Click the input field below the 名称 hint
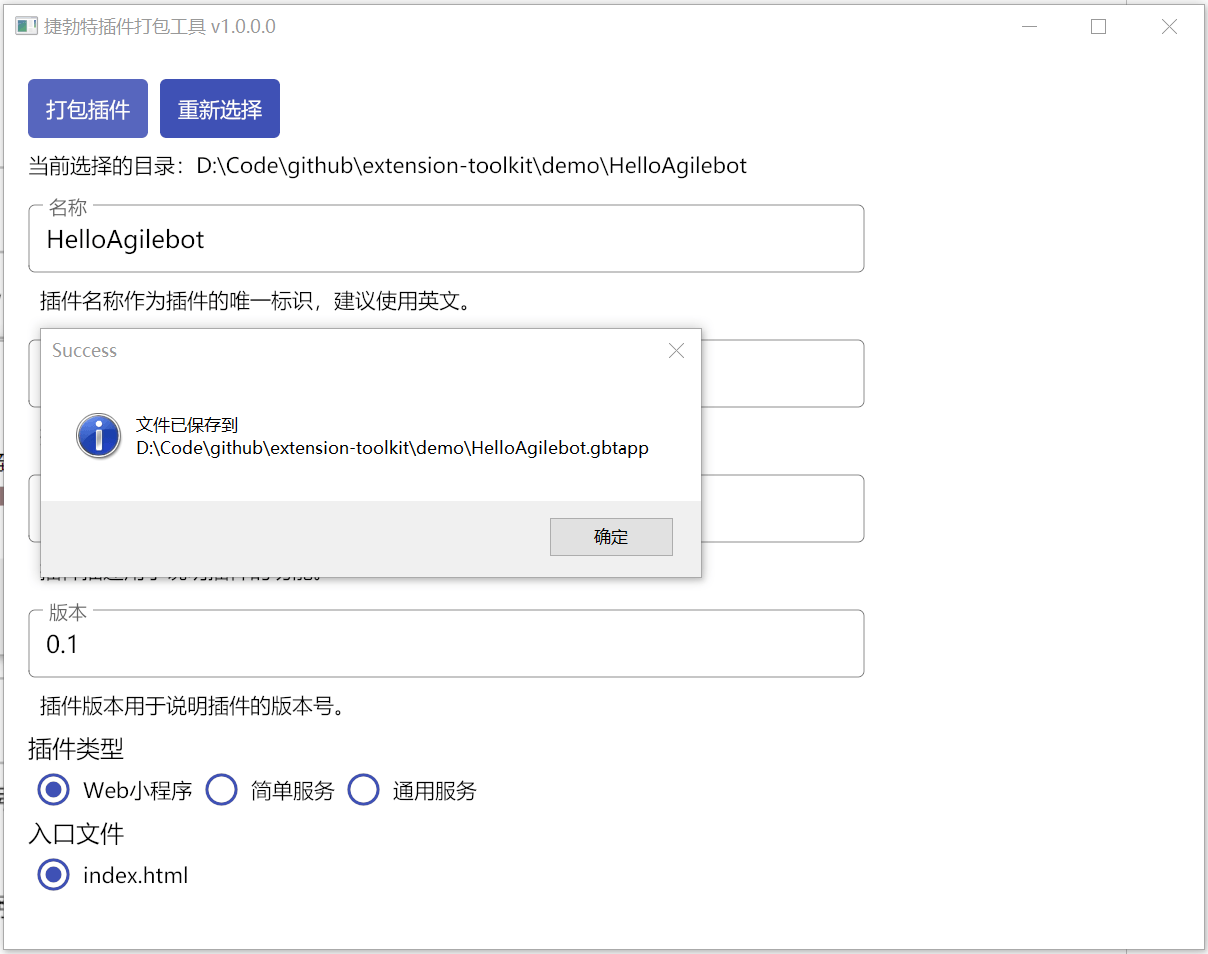Viewport: 1208px width, 954px height. point(780,374)
